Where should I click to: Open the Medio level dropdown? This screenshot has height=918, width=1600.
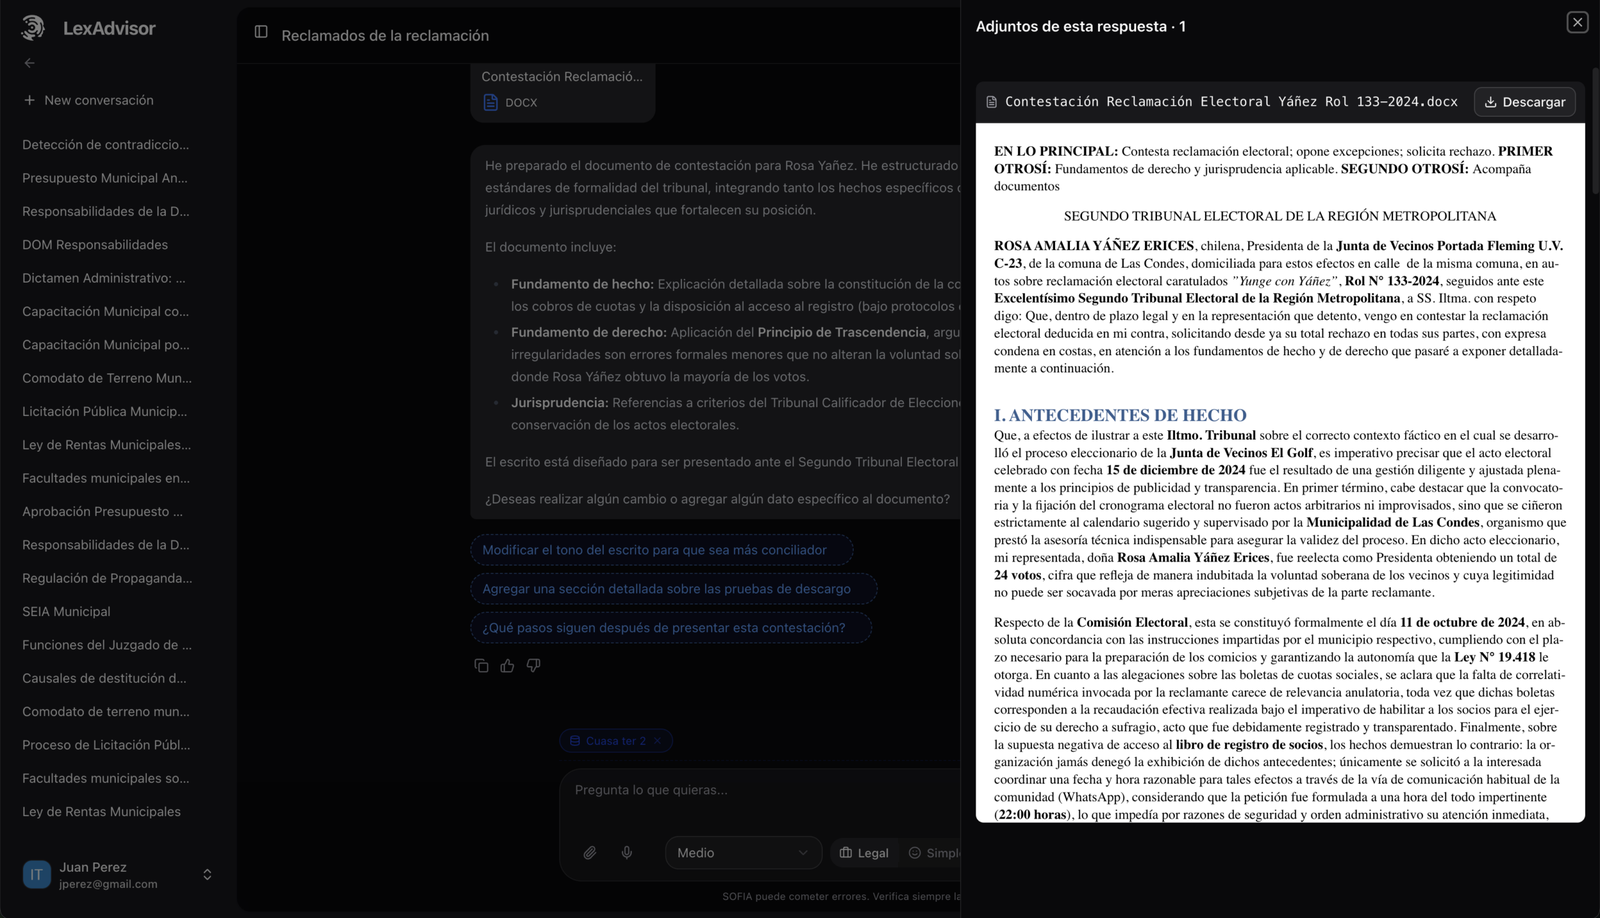pyautogui.click(x=743, y=853)
